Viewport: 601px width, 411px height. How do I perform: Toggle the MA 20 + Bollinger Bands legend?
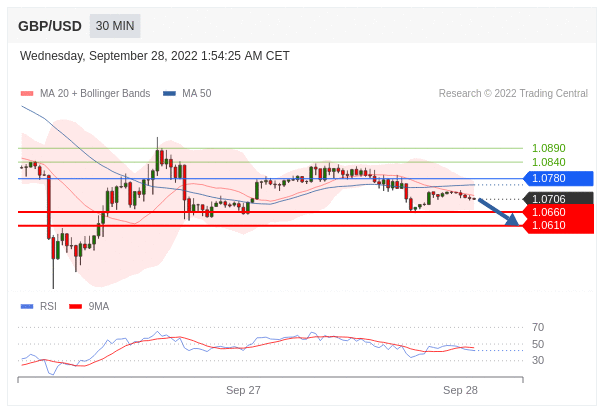(94, 94)
